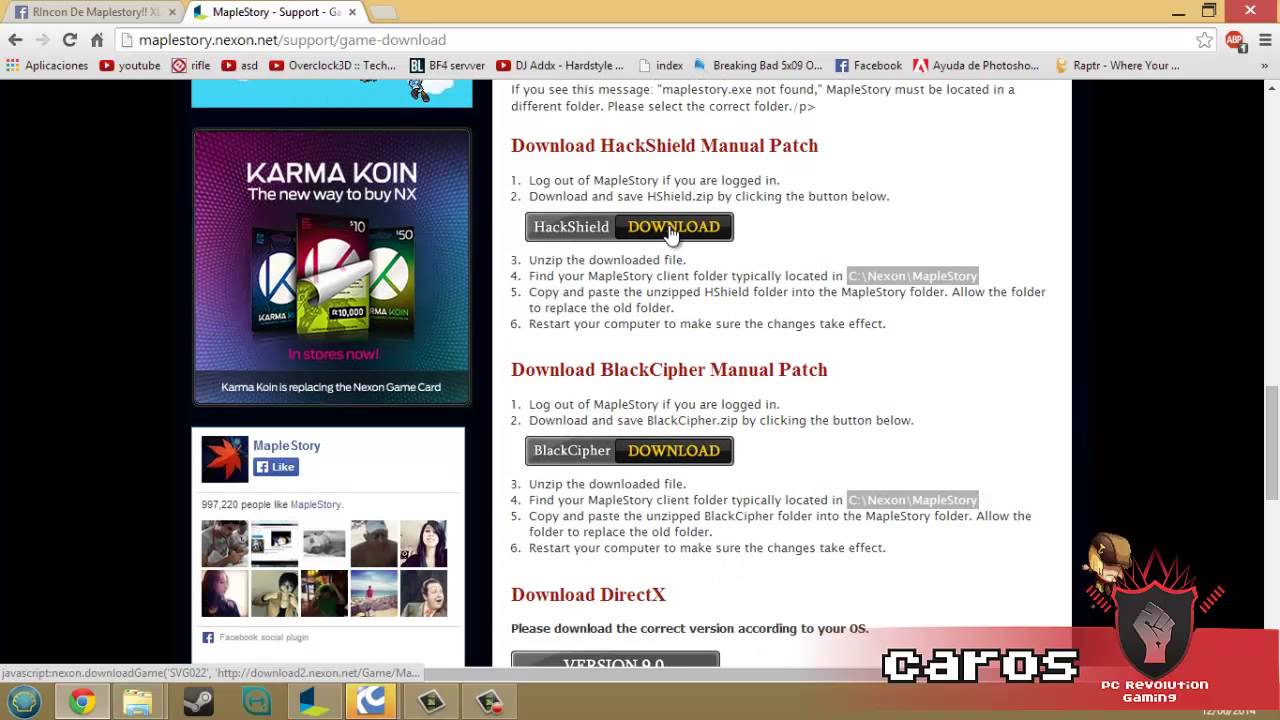Open the Ayuda de Photoshop bookmark
Viewport: 1280px width, 720px height.
(x=976, y=65)
